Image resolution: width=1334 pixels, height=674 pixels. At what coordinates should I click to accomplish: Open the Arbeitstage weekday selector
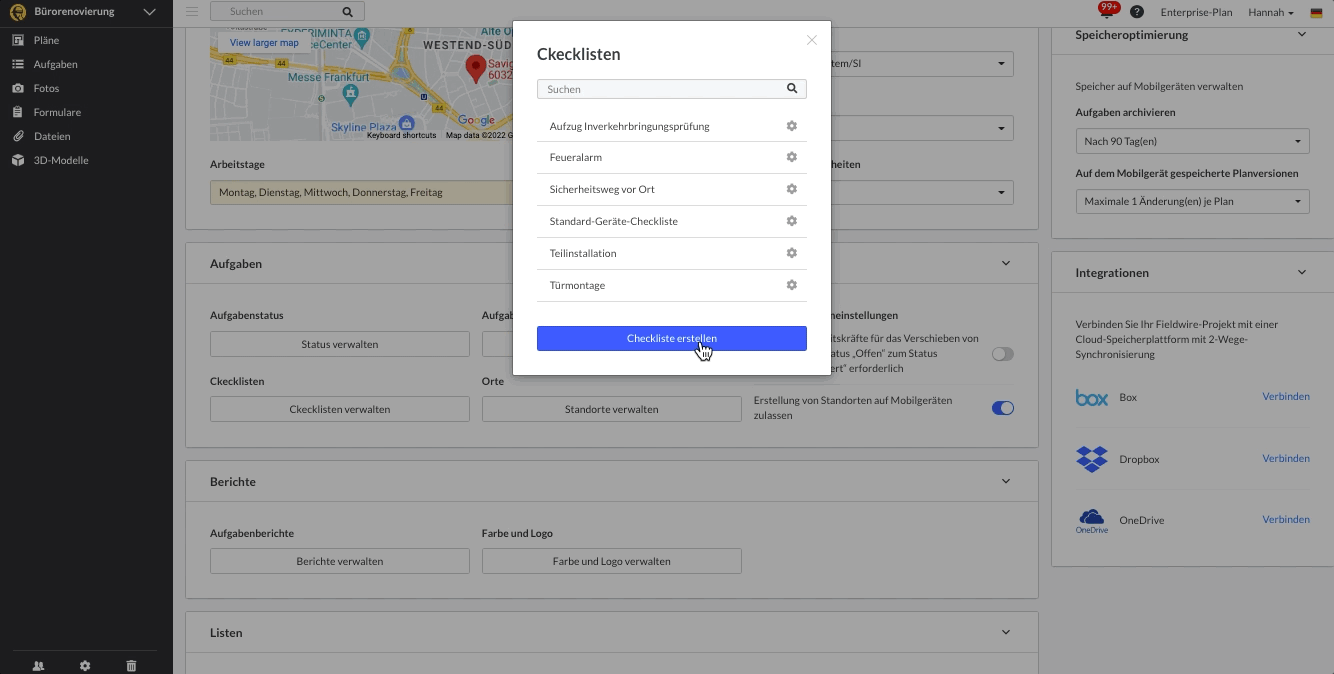(361, 192)
